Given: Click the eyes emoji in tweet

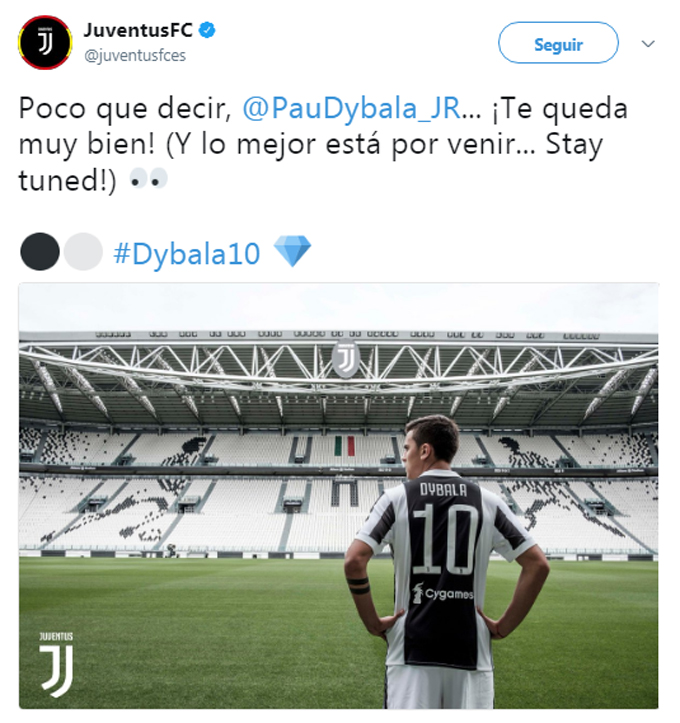Looking at the screenshot, I should point(148,178).
